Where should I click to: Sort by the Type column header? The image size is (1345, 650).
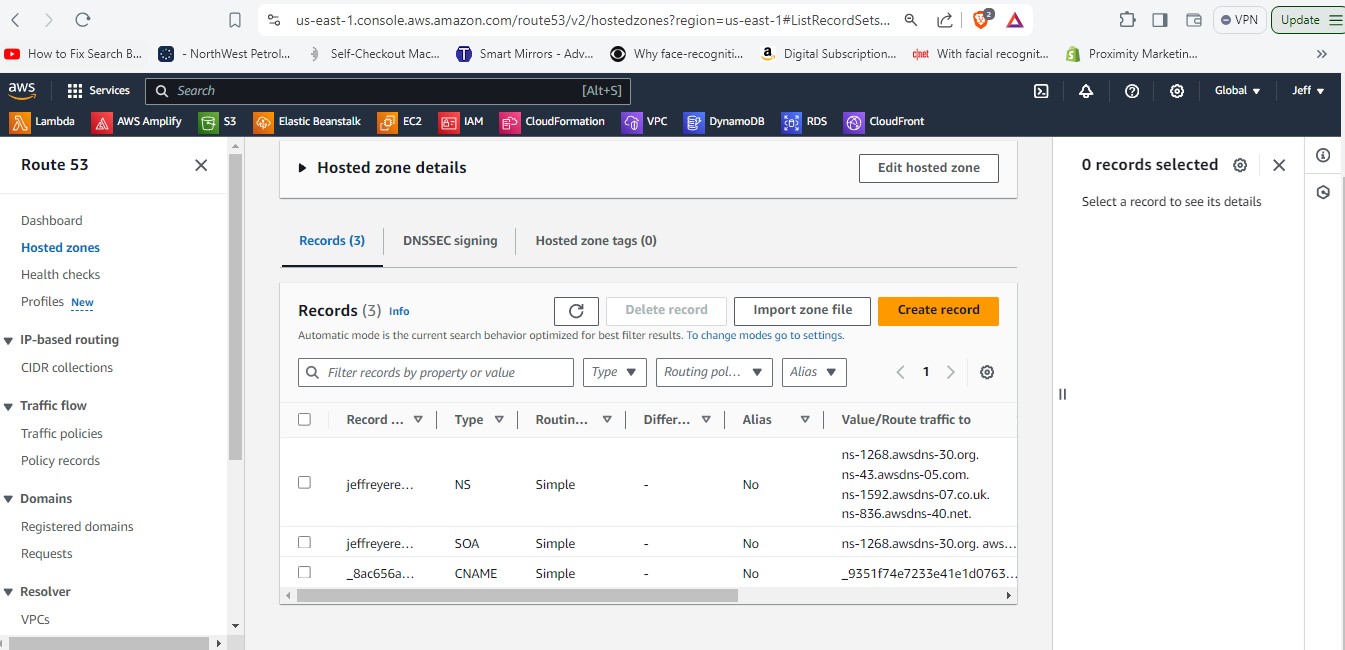[477, 420]
